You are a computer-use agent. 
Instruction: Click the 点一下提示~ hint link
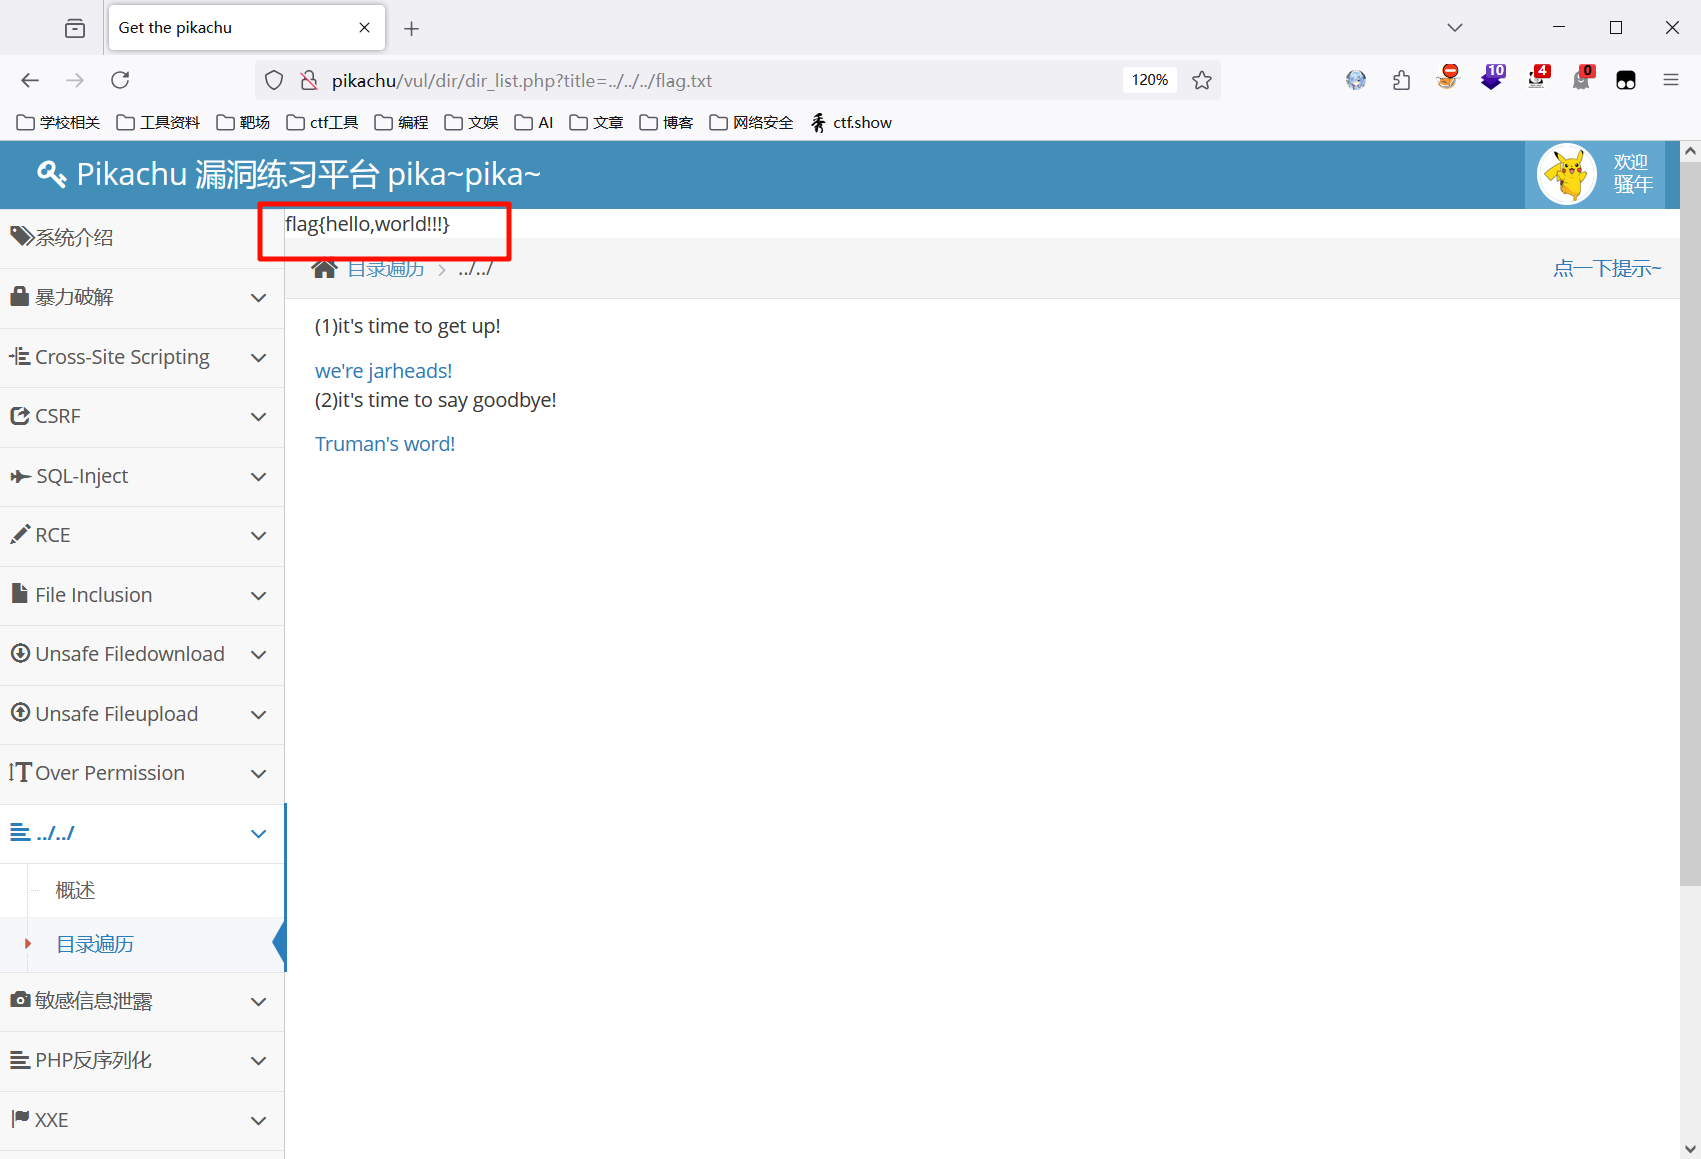(1607, 268)
